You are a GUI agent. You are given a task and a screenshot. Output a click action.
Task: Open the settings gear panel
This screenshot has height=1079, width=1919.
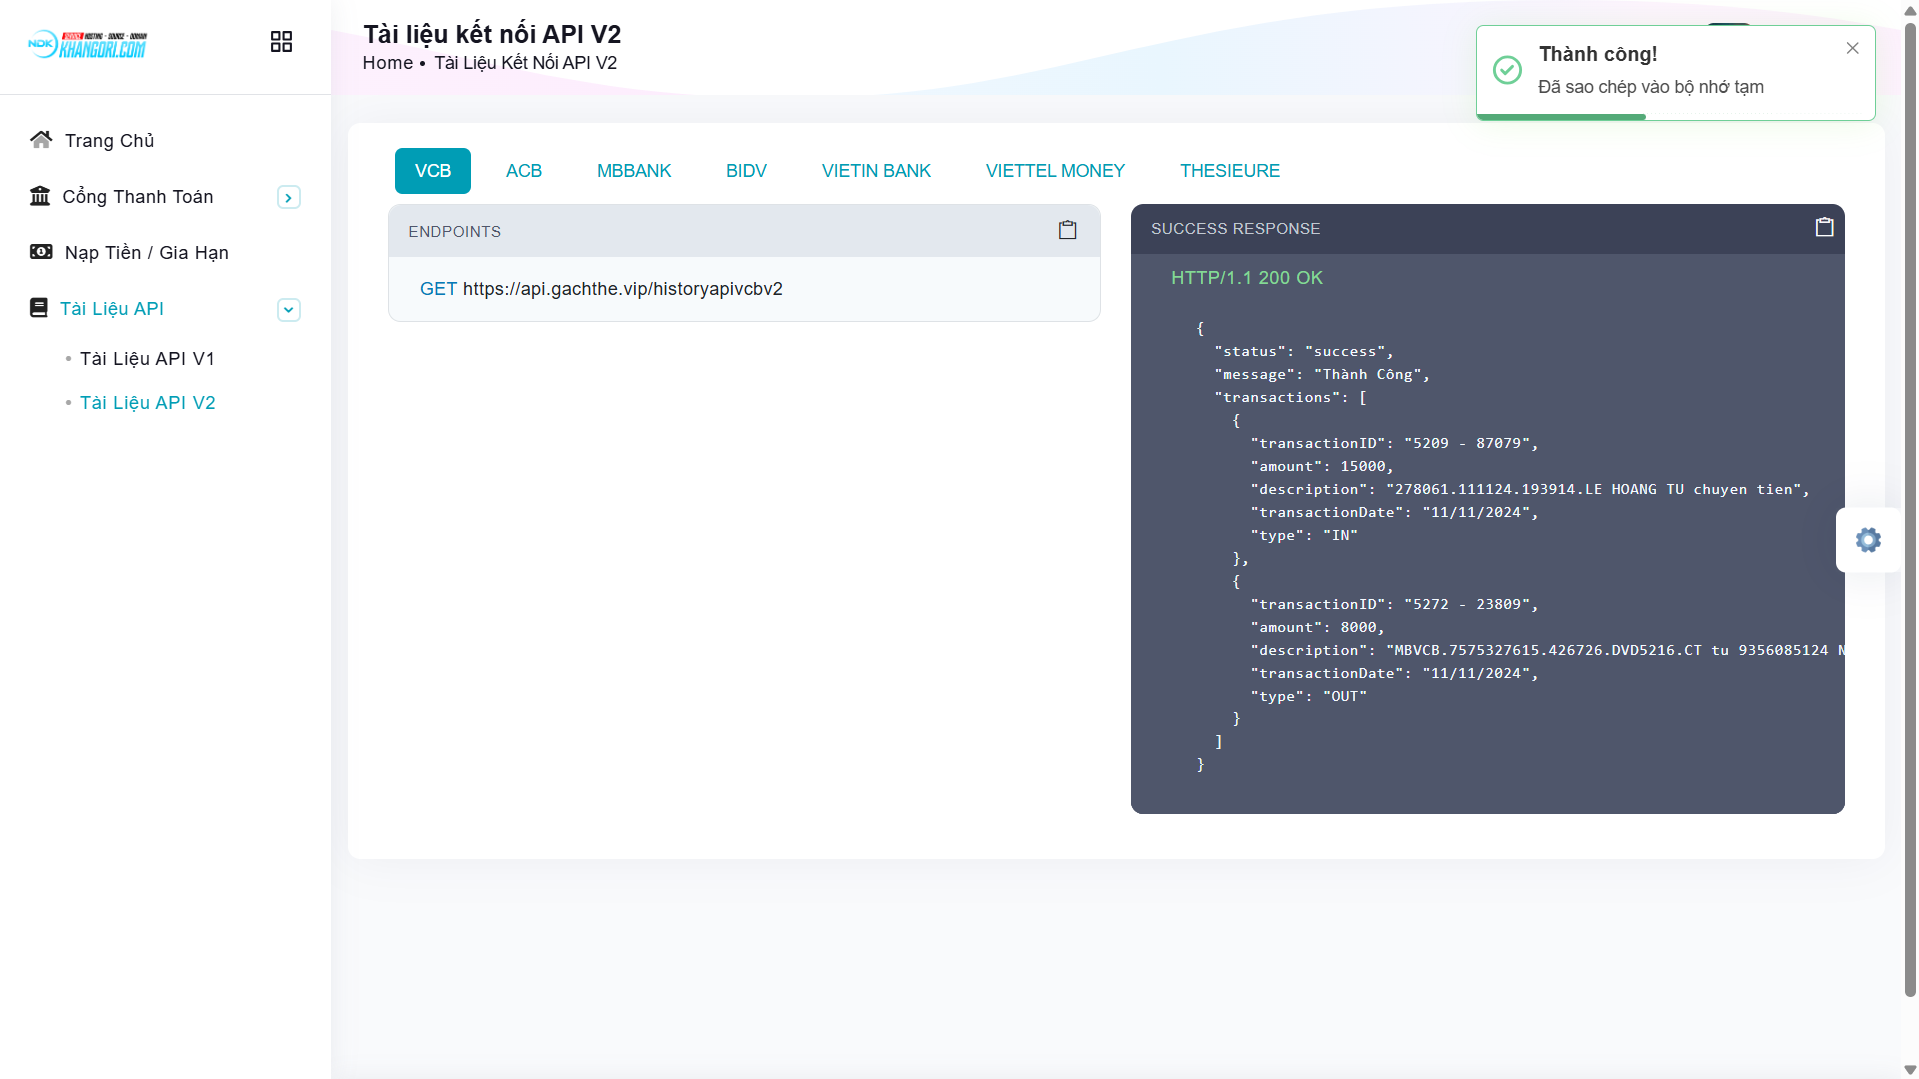coord(1867,540)
